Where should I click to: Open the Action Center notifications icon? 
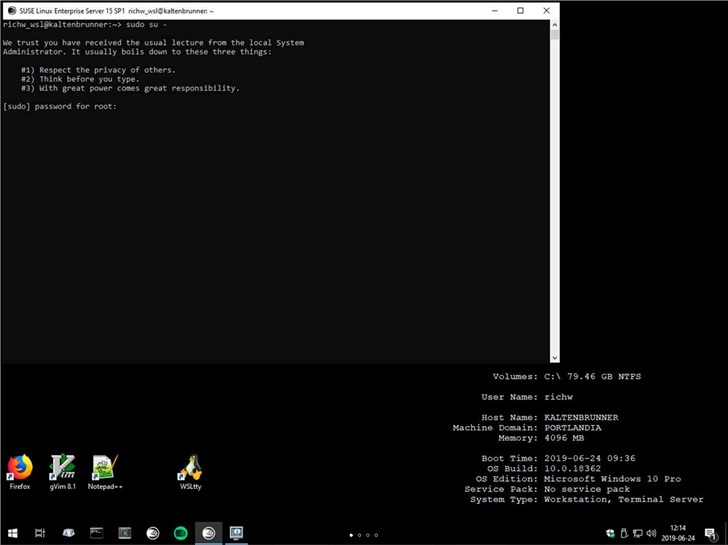point(710,534)
